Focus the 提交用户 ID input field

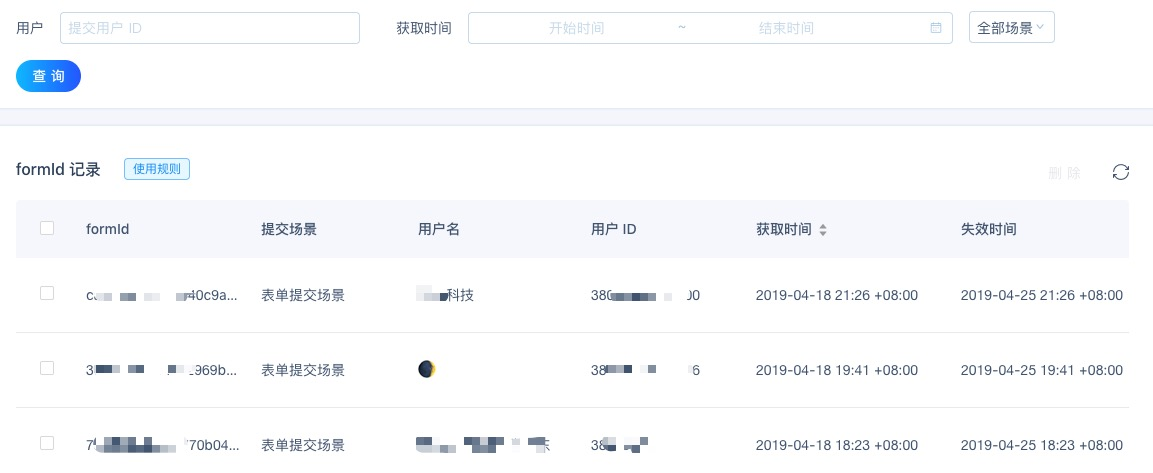point(209,28)
